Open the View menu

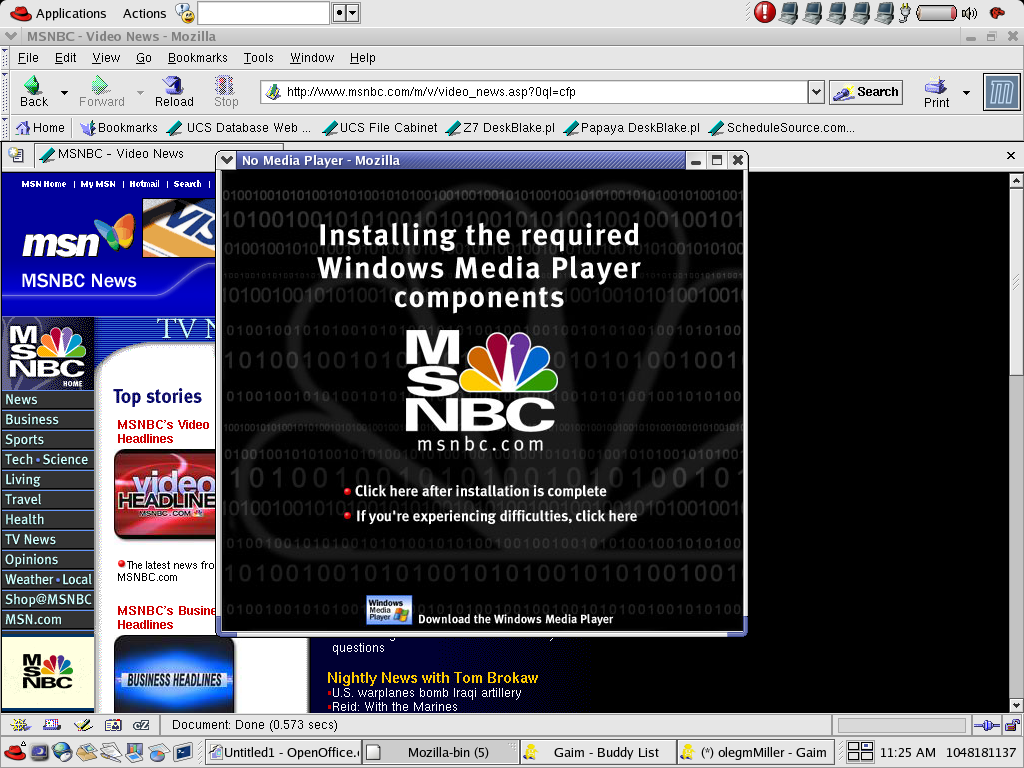(106, 58)
